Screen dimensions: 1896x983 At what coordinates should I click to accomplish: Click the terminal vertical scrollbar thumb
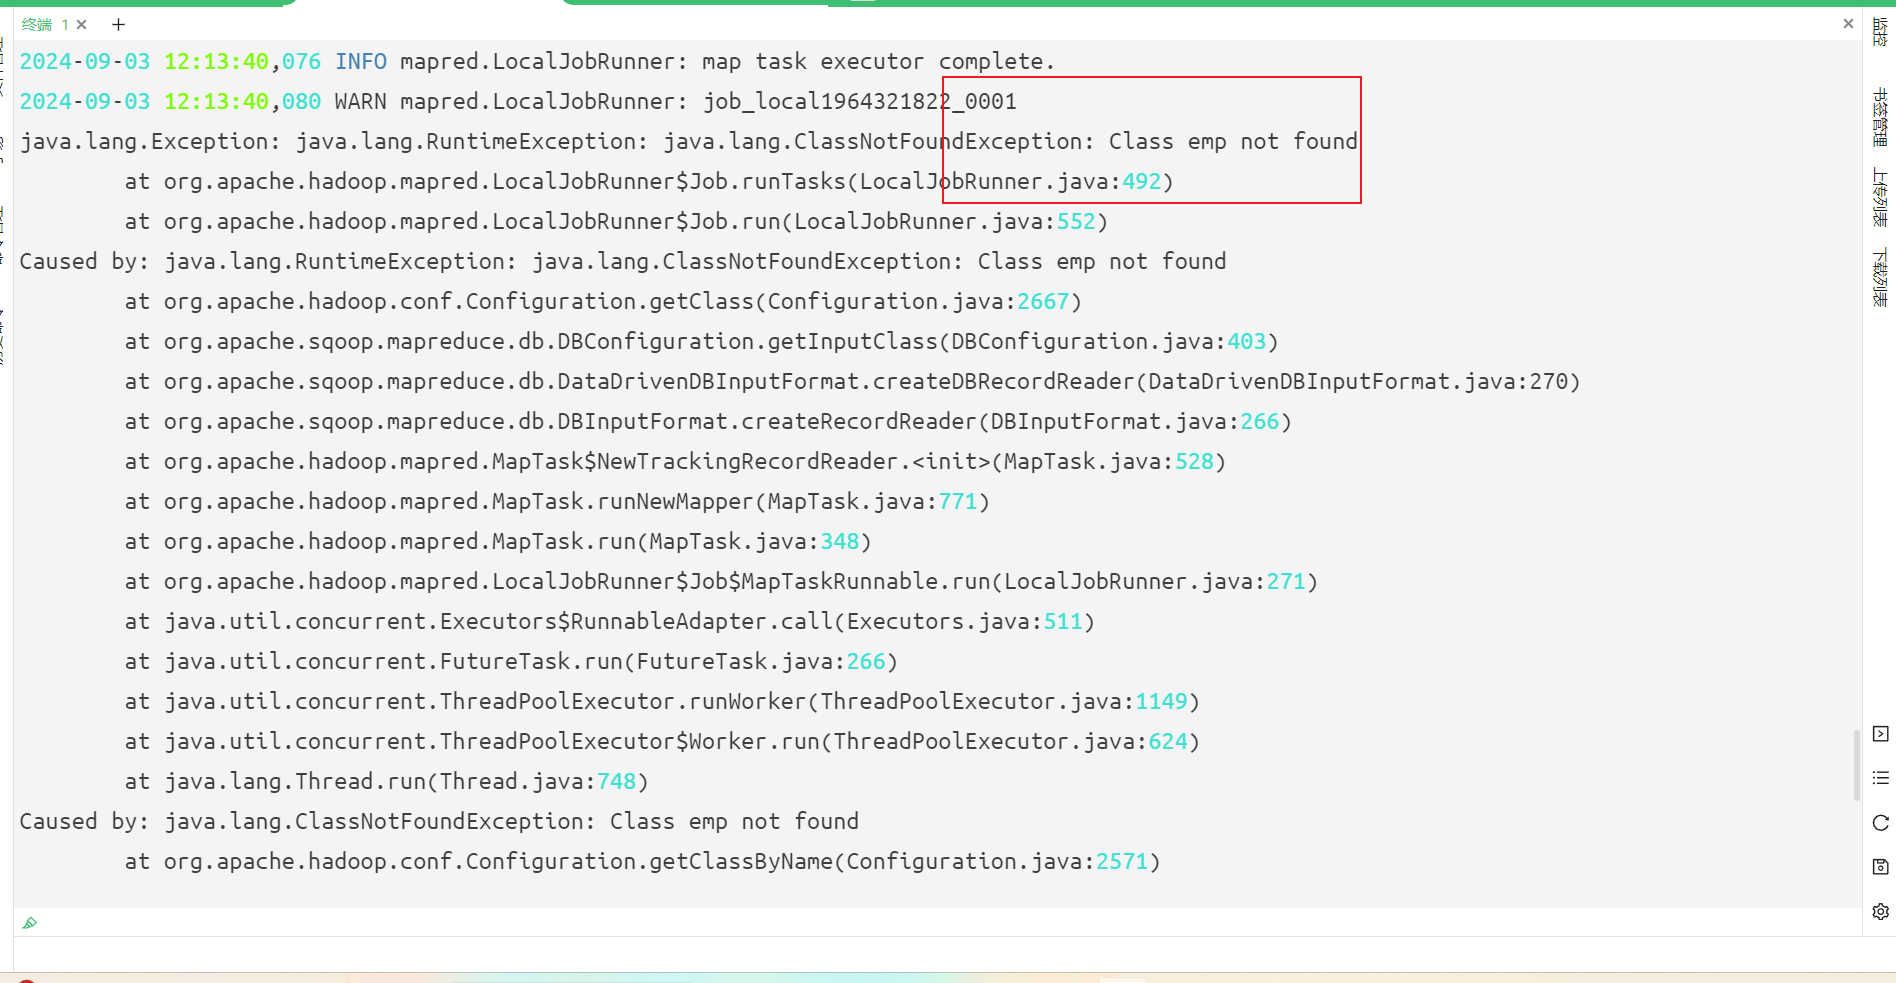point(1857,765)
